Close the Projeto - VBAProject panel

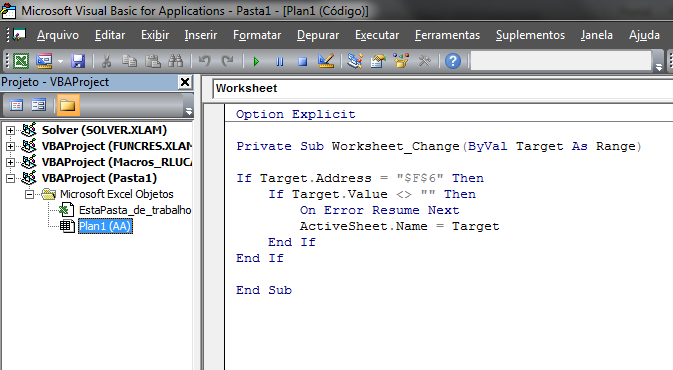(185, 82)
